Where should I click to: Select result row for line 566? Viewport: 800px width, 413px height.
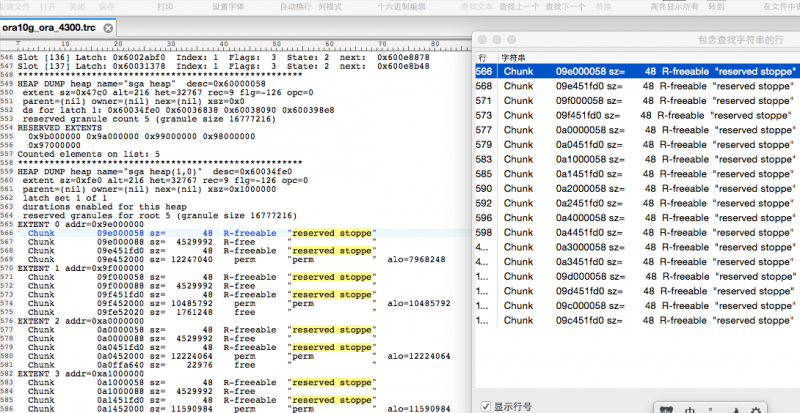638,71
